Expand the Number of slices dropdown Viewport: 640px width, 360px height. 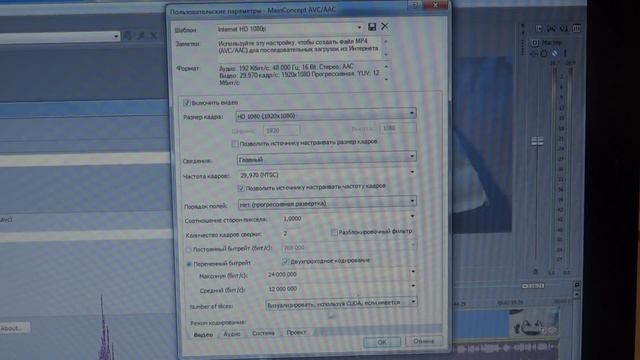[413, 302]
